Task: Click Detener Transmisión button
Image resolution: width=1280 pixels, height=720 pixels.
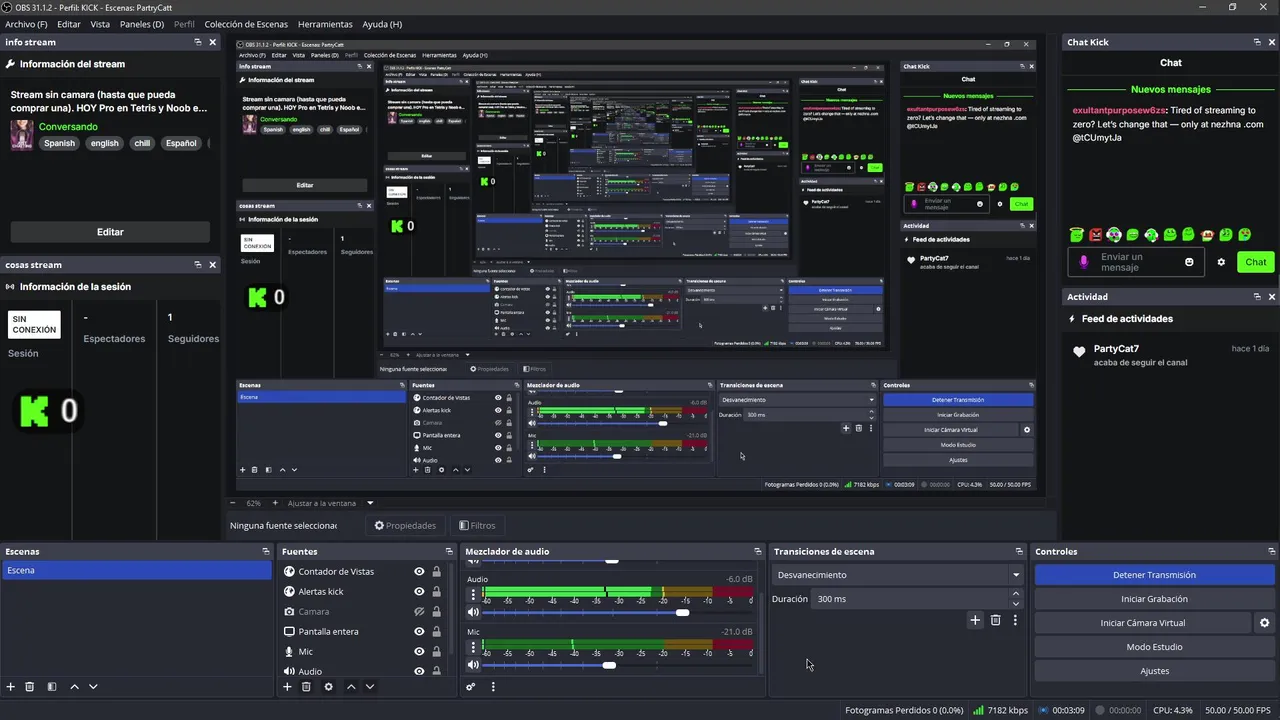Action: pyautogui.click(x=1154, y=575)
